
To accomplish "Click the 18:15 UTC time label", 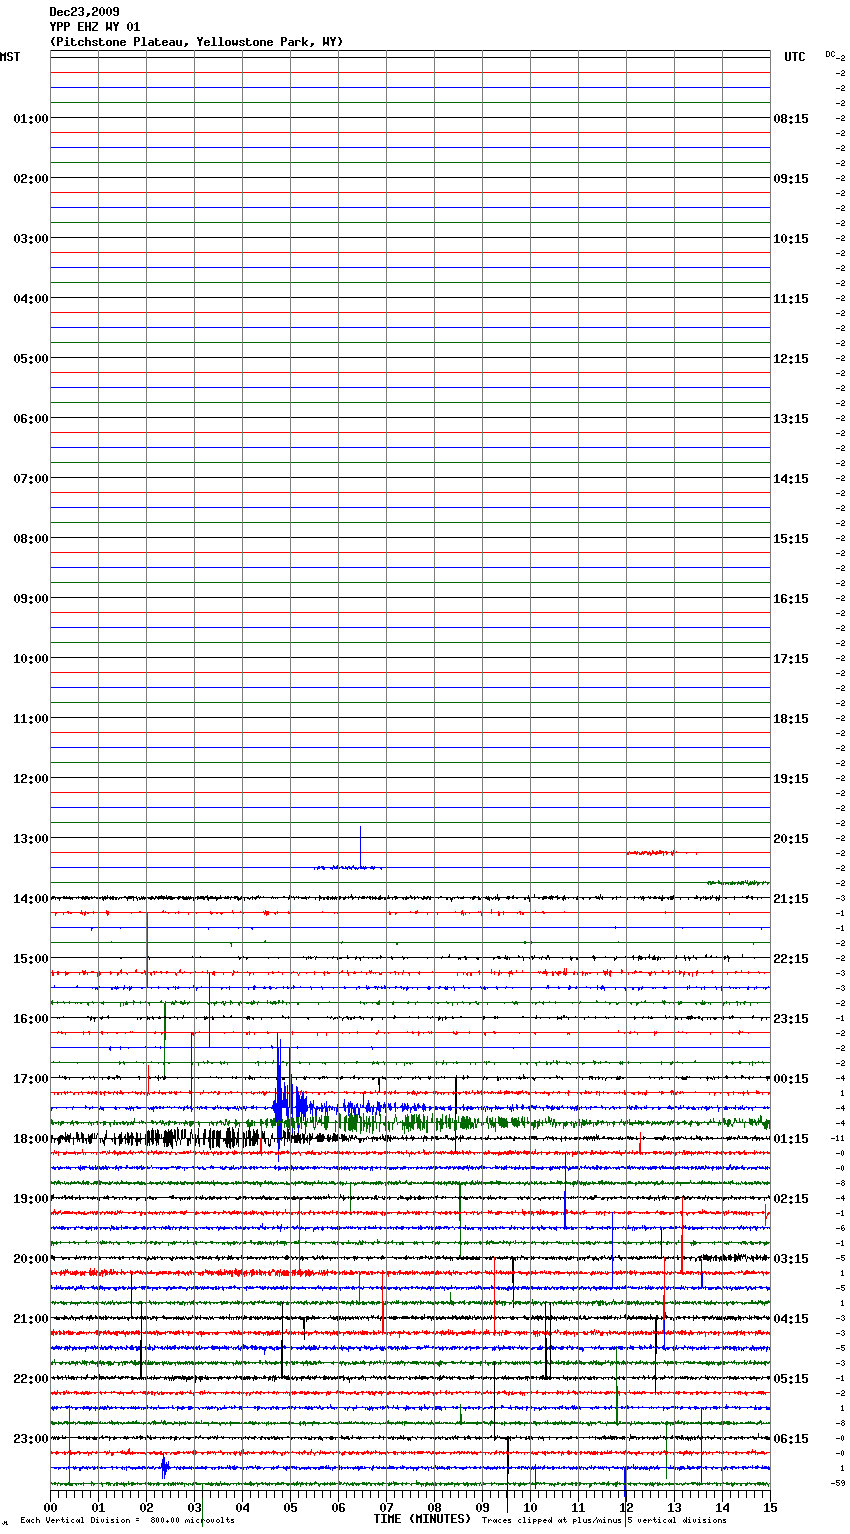I will coord(791,719).
